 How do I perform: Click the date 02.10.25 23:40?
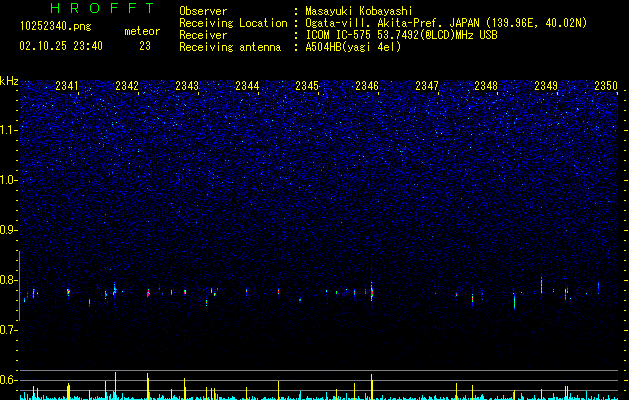[x=61, y=46]
